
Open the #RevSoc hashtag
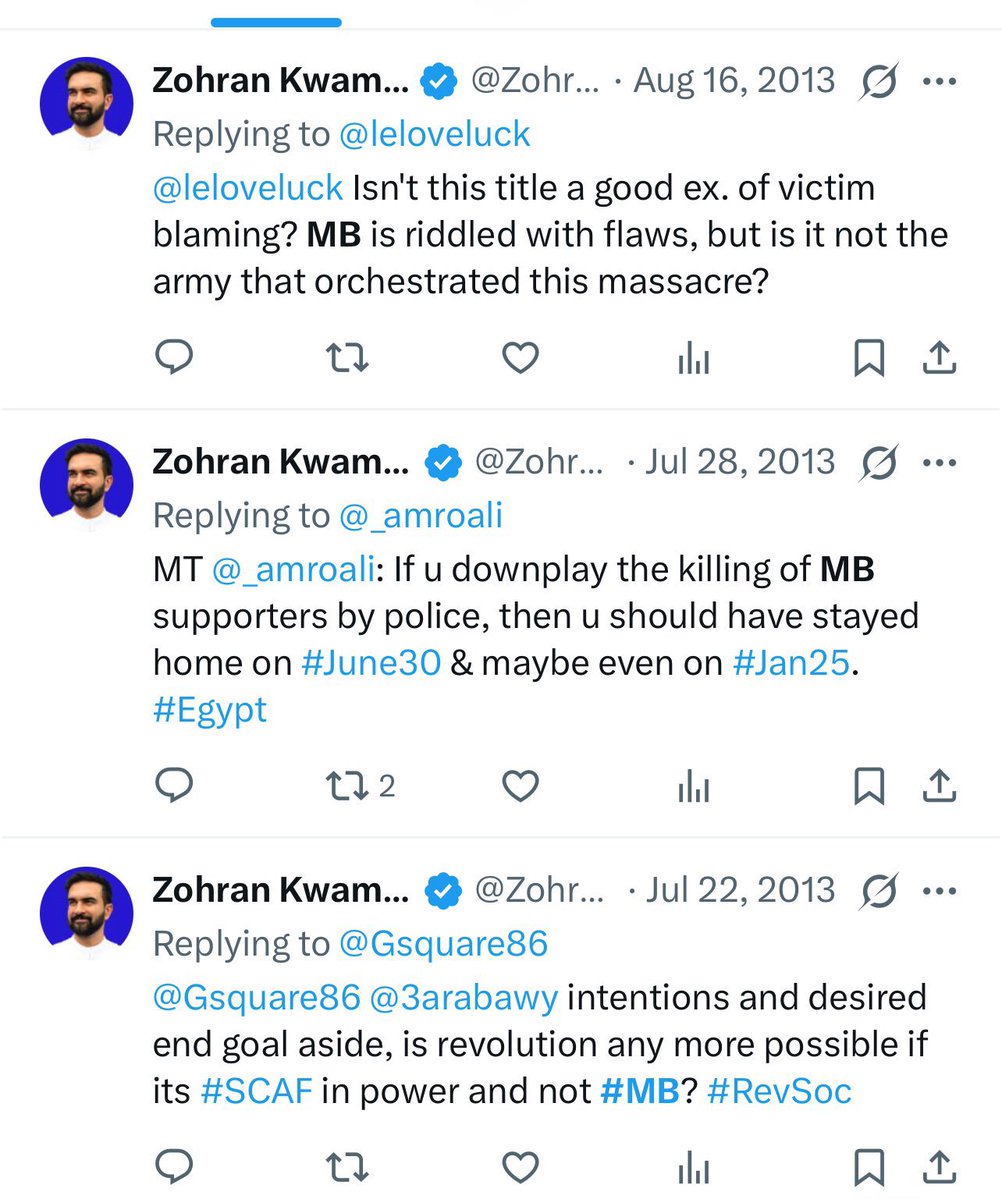point(779,1090)
